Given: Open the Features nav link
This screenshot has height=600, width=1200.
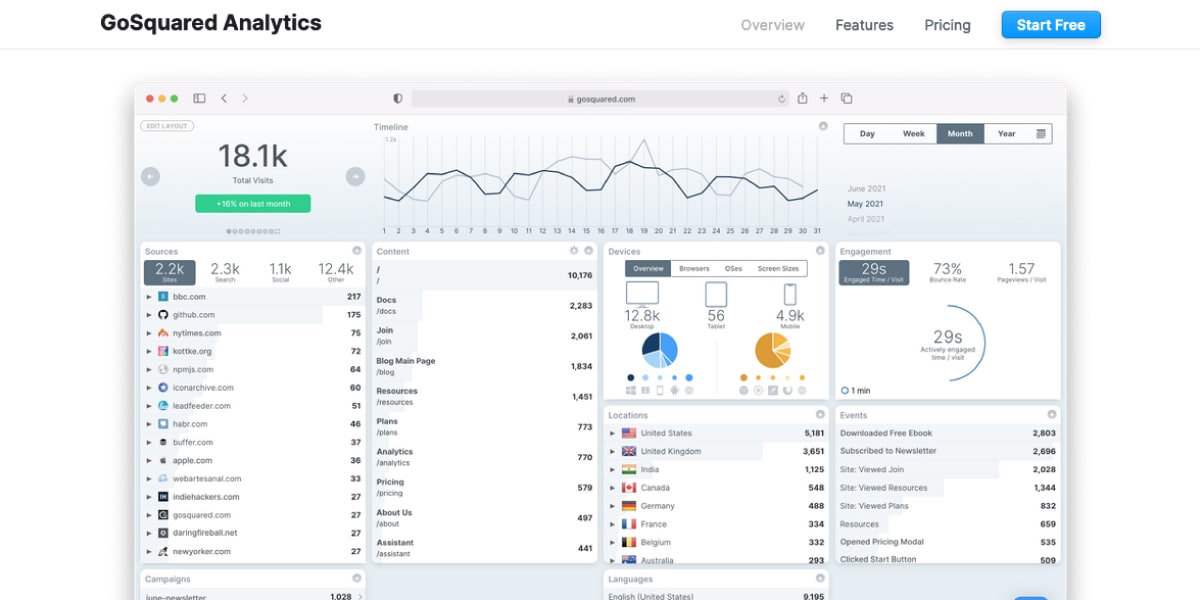Looking at the screenshot, I should pyautogui.click(x=864, y=25).
